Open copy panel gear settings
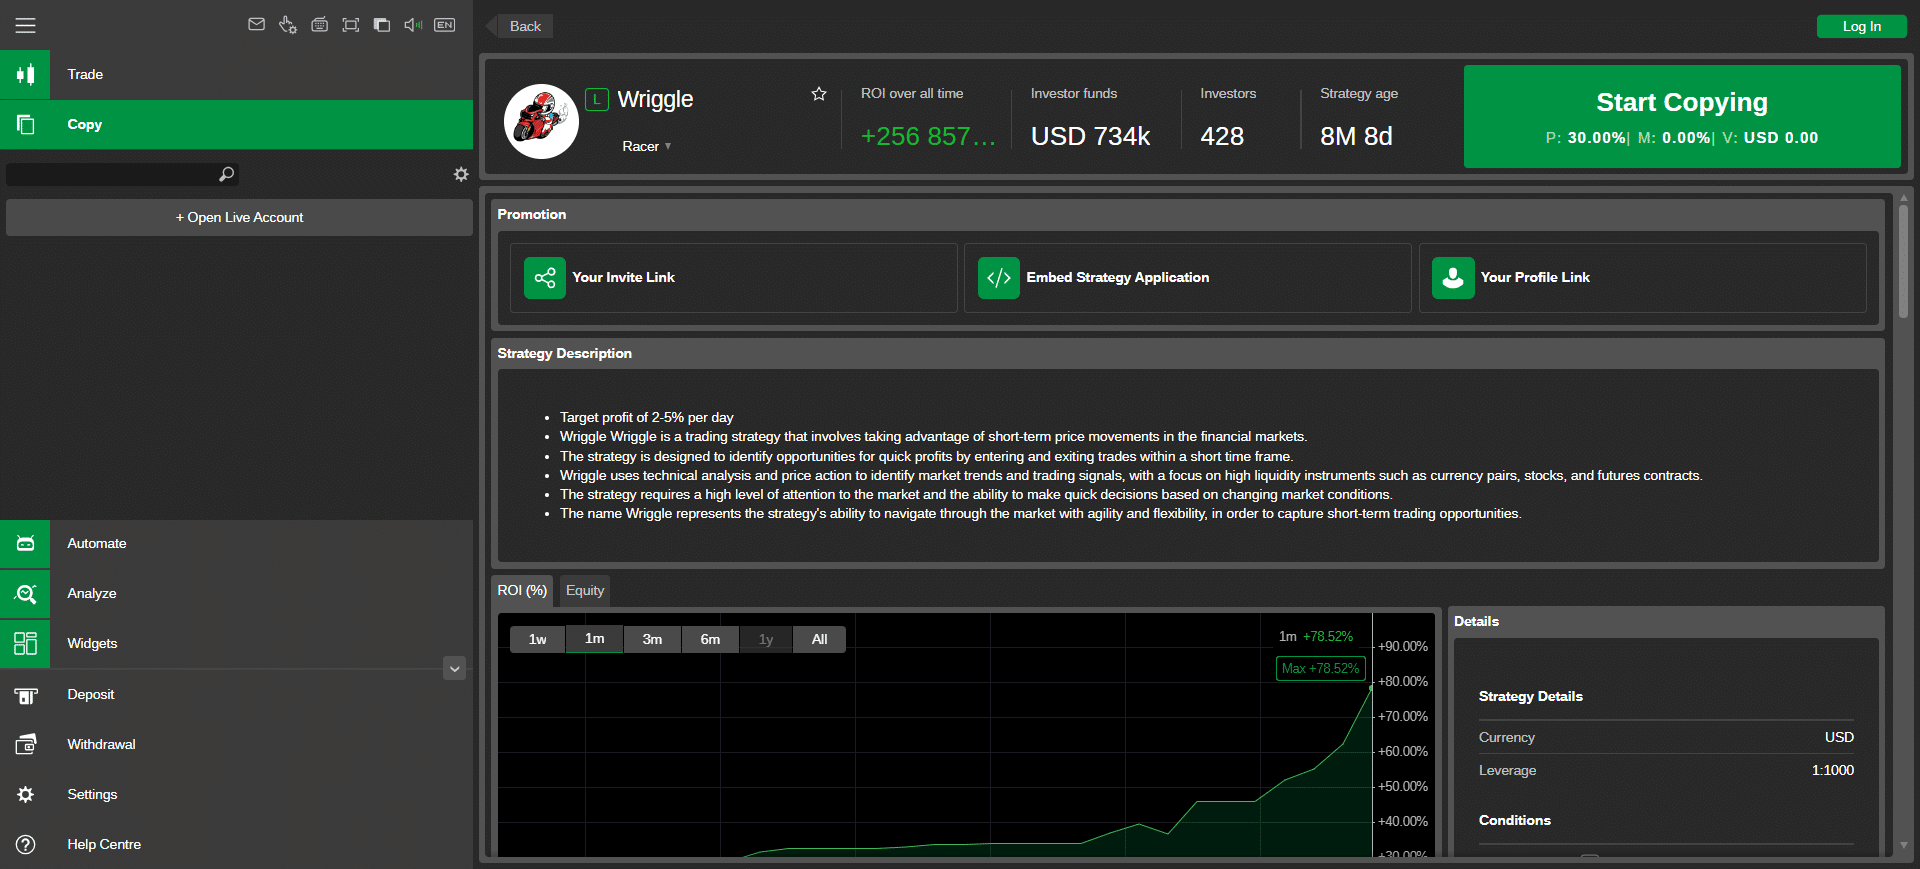 (461, 174)
